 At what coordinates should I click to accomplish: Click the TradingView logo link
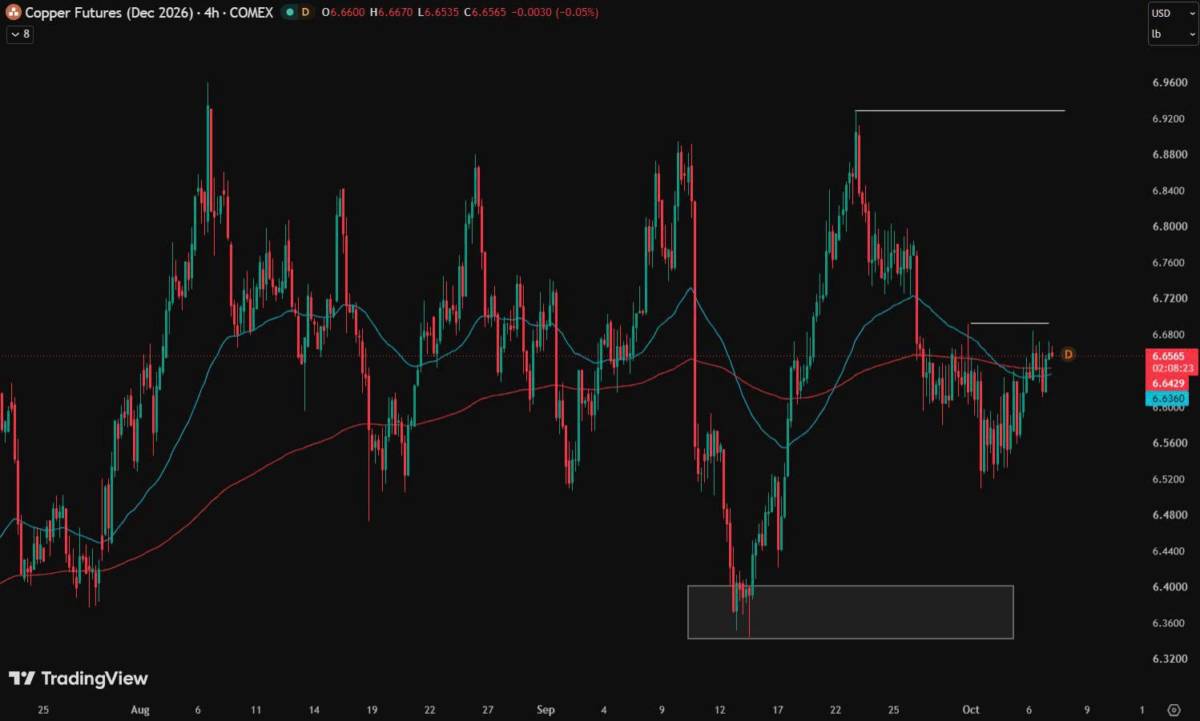point(78,678)
